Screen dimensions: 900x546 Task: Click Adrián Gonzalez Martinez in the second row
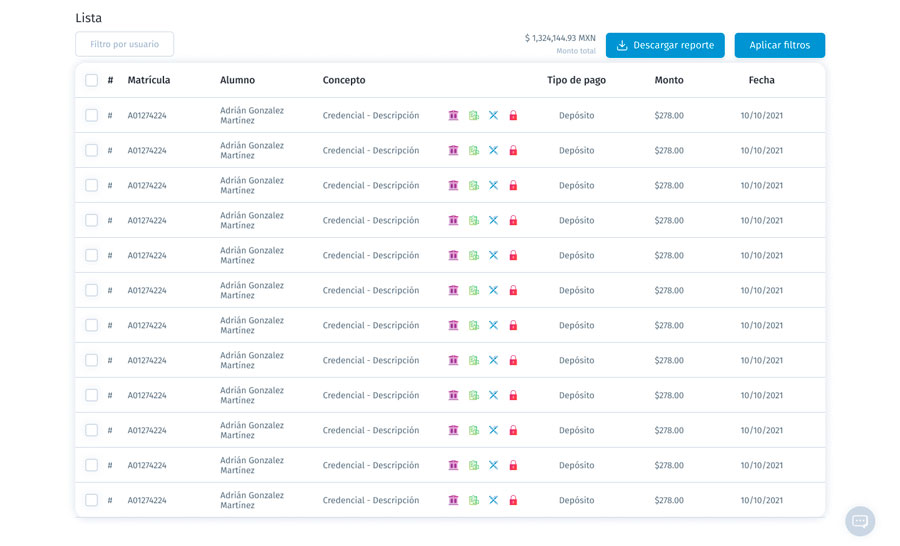[x=252, y=150]
